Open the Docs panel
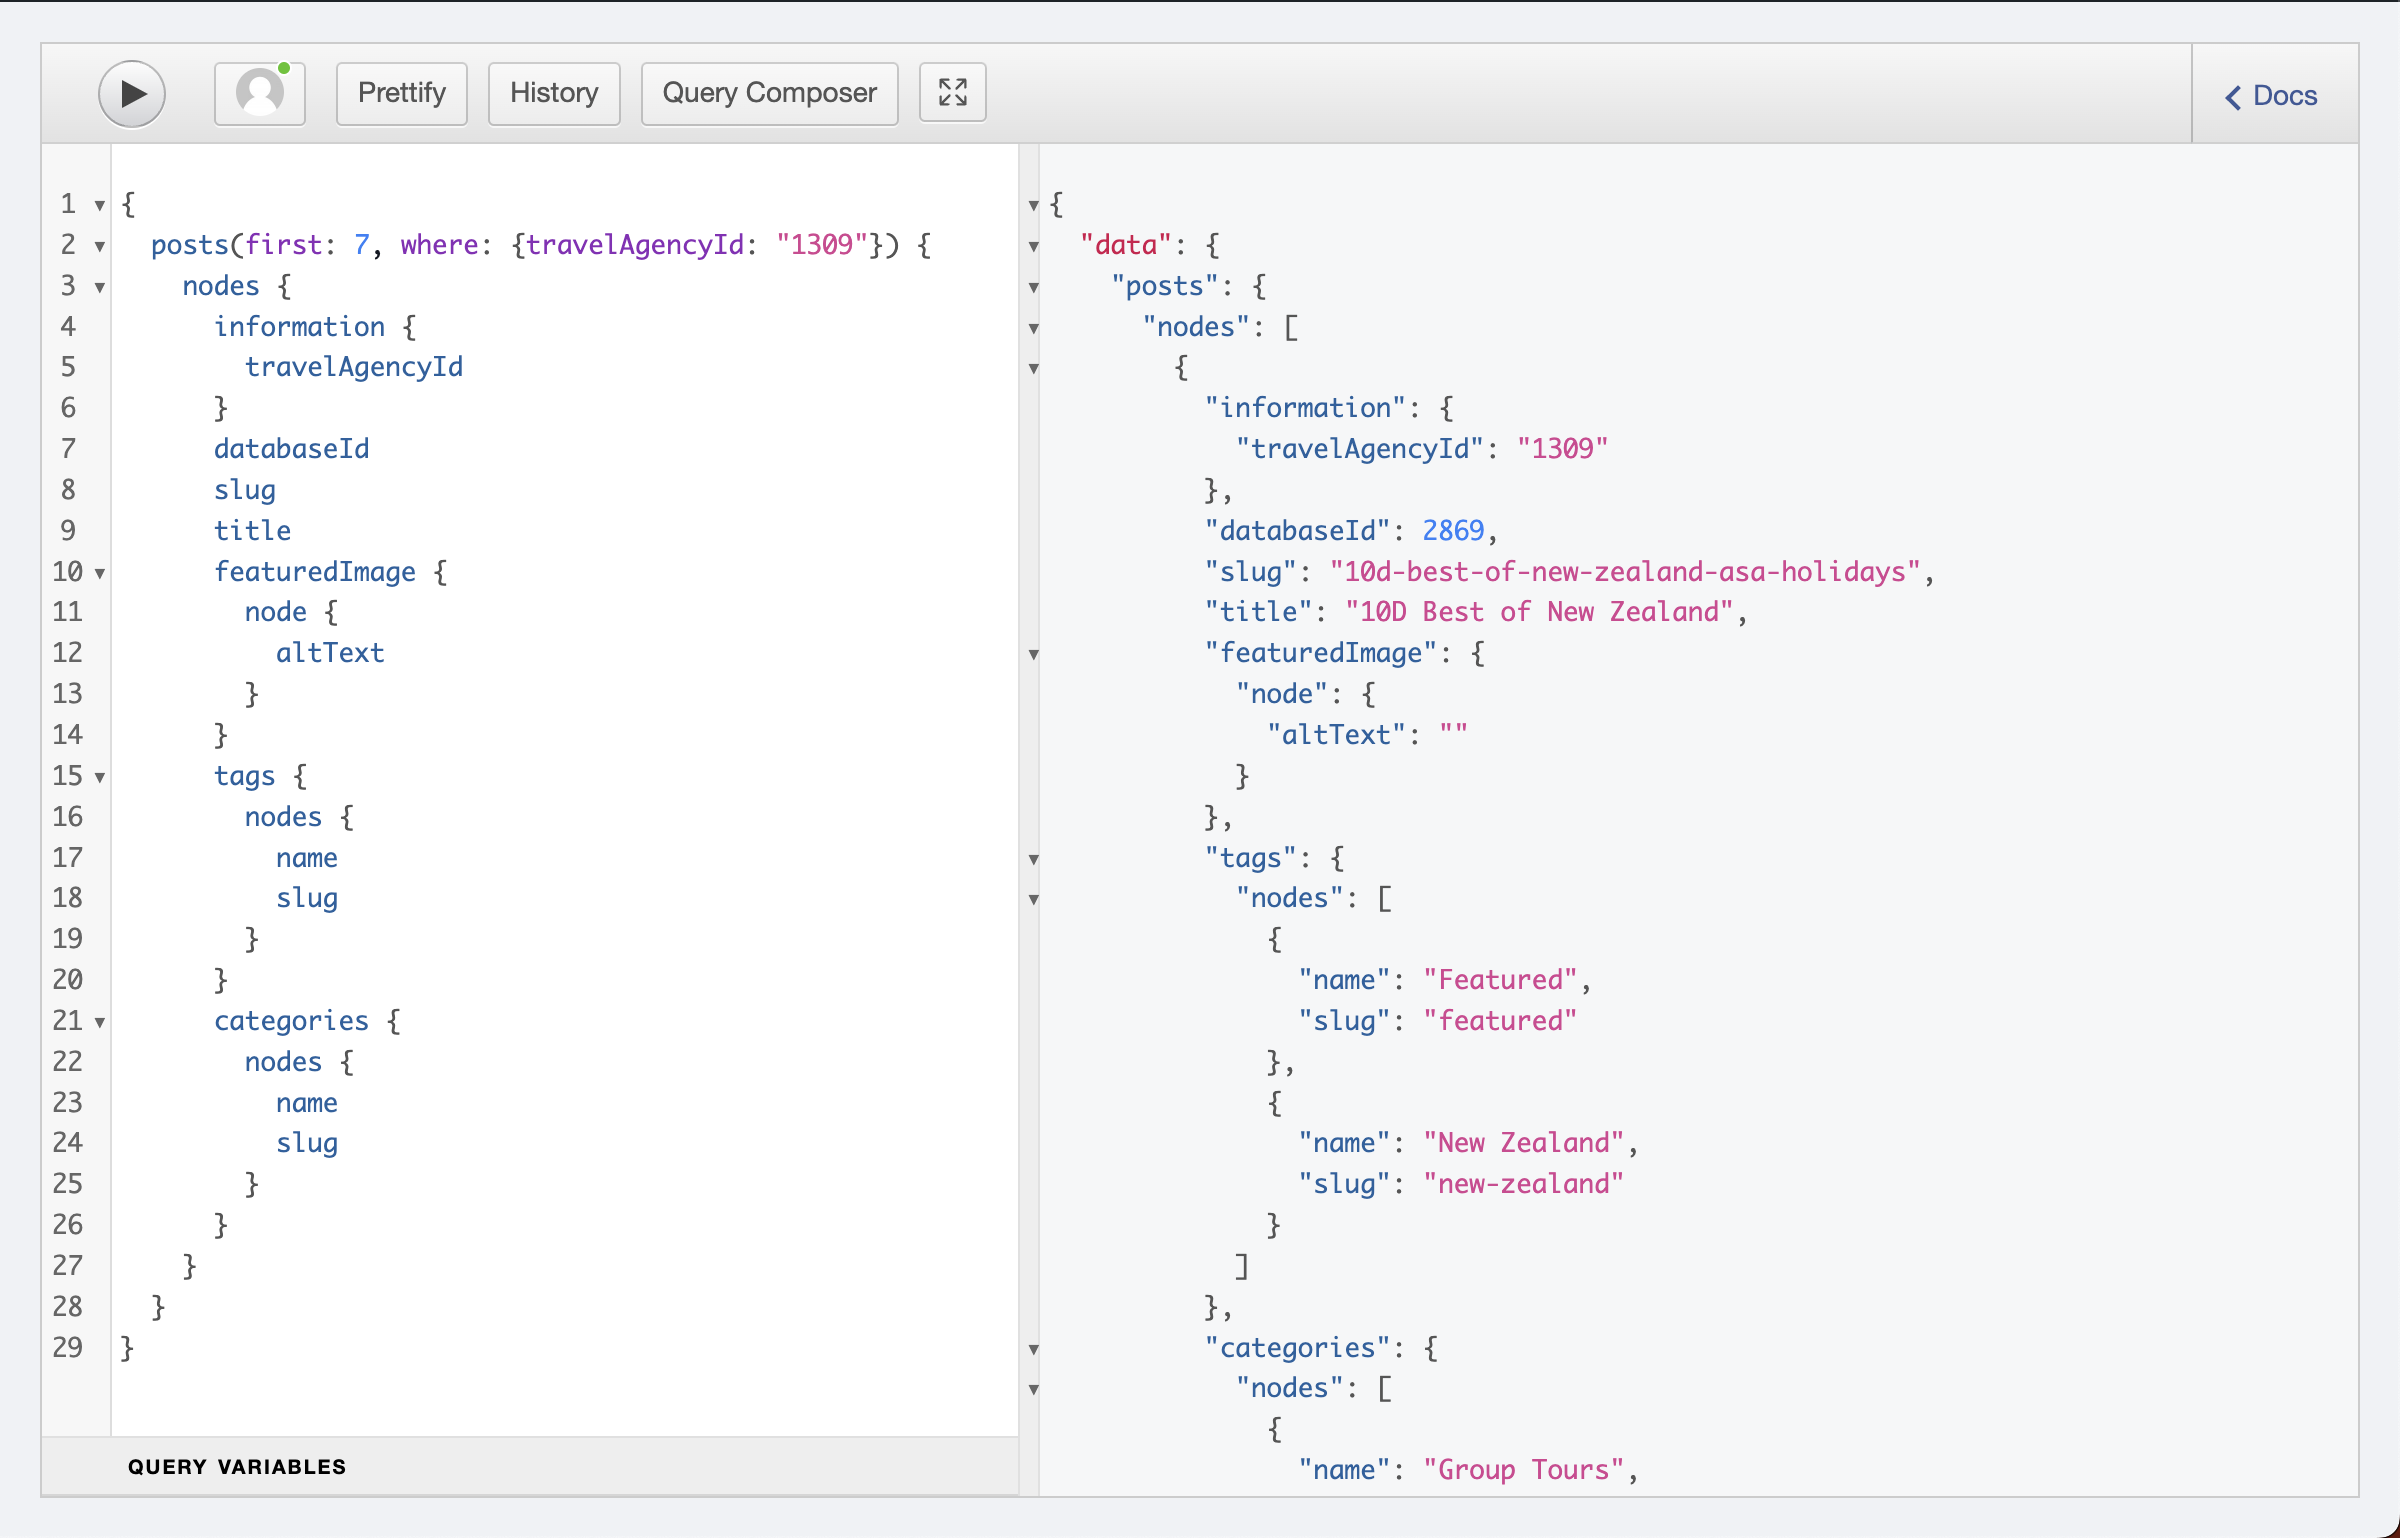This screenshot has height=1538, width=2400. click(2272, 96)
